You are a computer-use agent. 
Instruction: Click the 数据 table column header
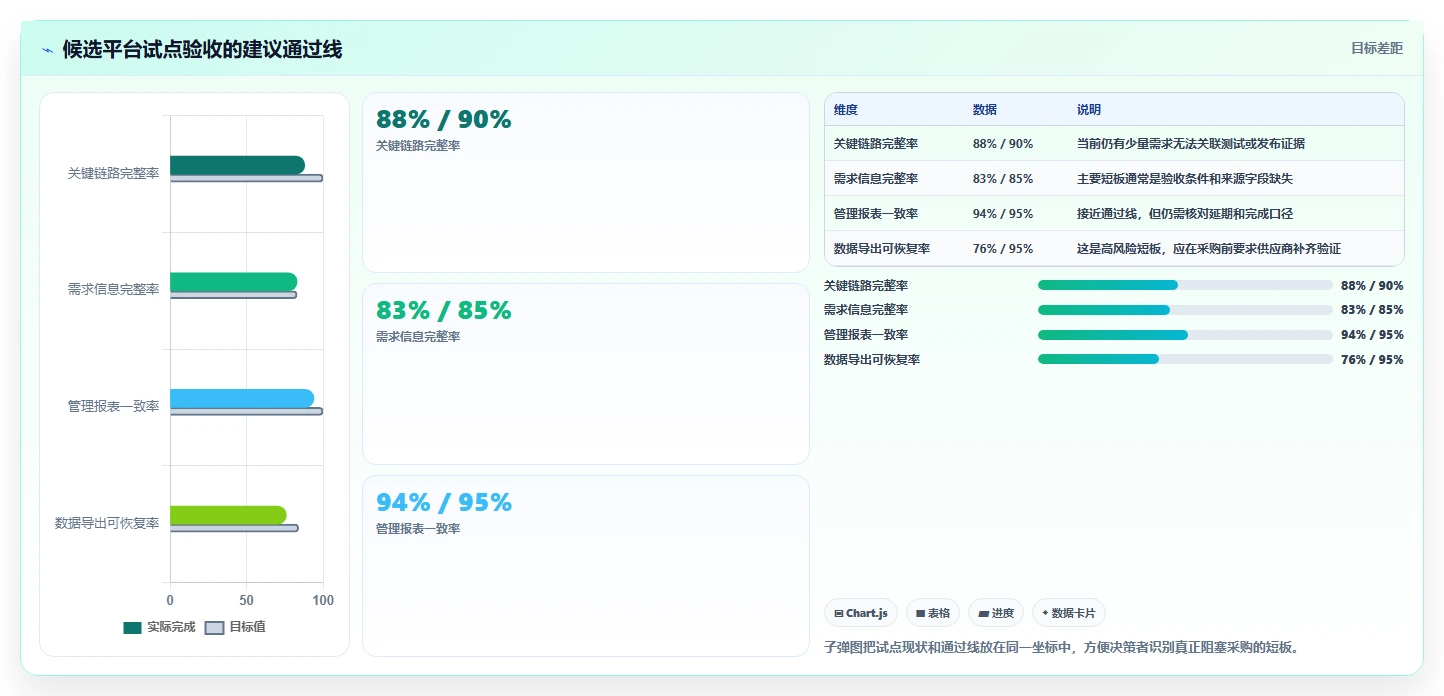pos(985,110)
